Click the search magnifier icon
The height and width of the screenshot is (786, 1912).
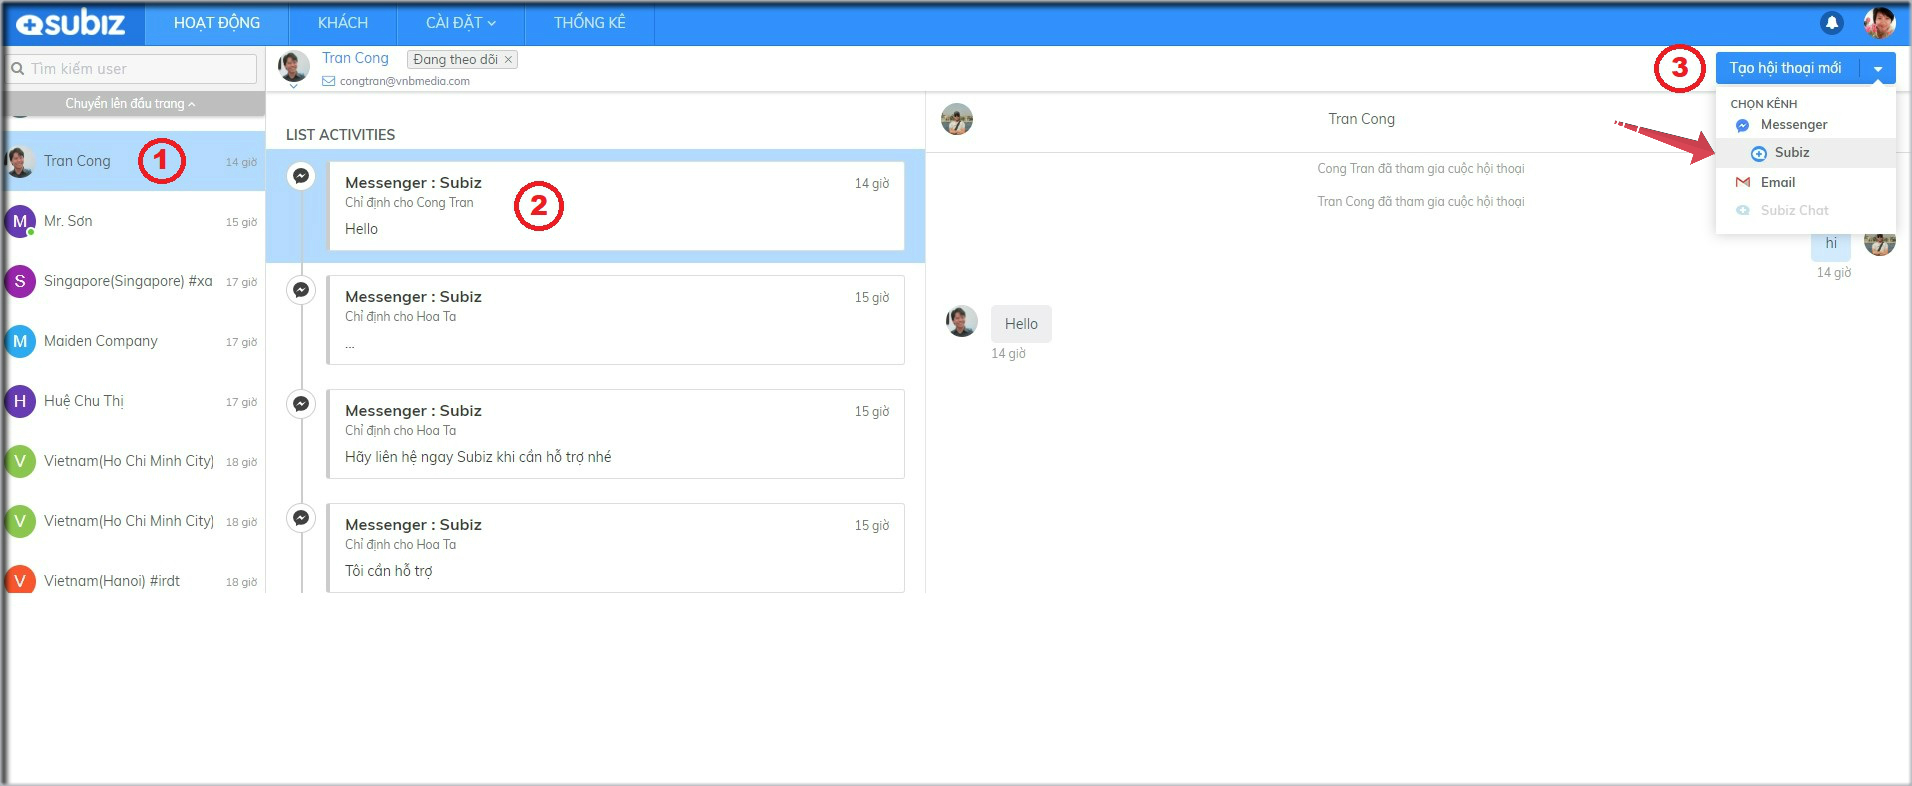click(18, 69)
